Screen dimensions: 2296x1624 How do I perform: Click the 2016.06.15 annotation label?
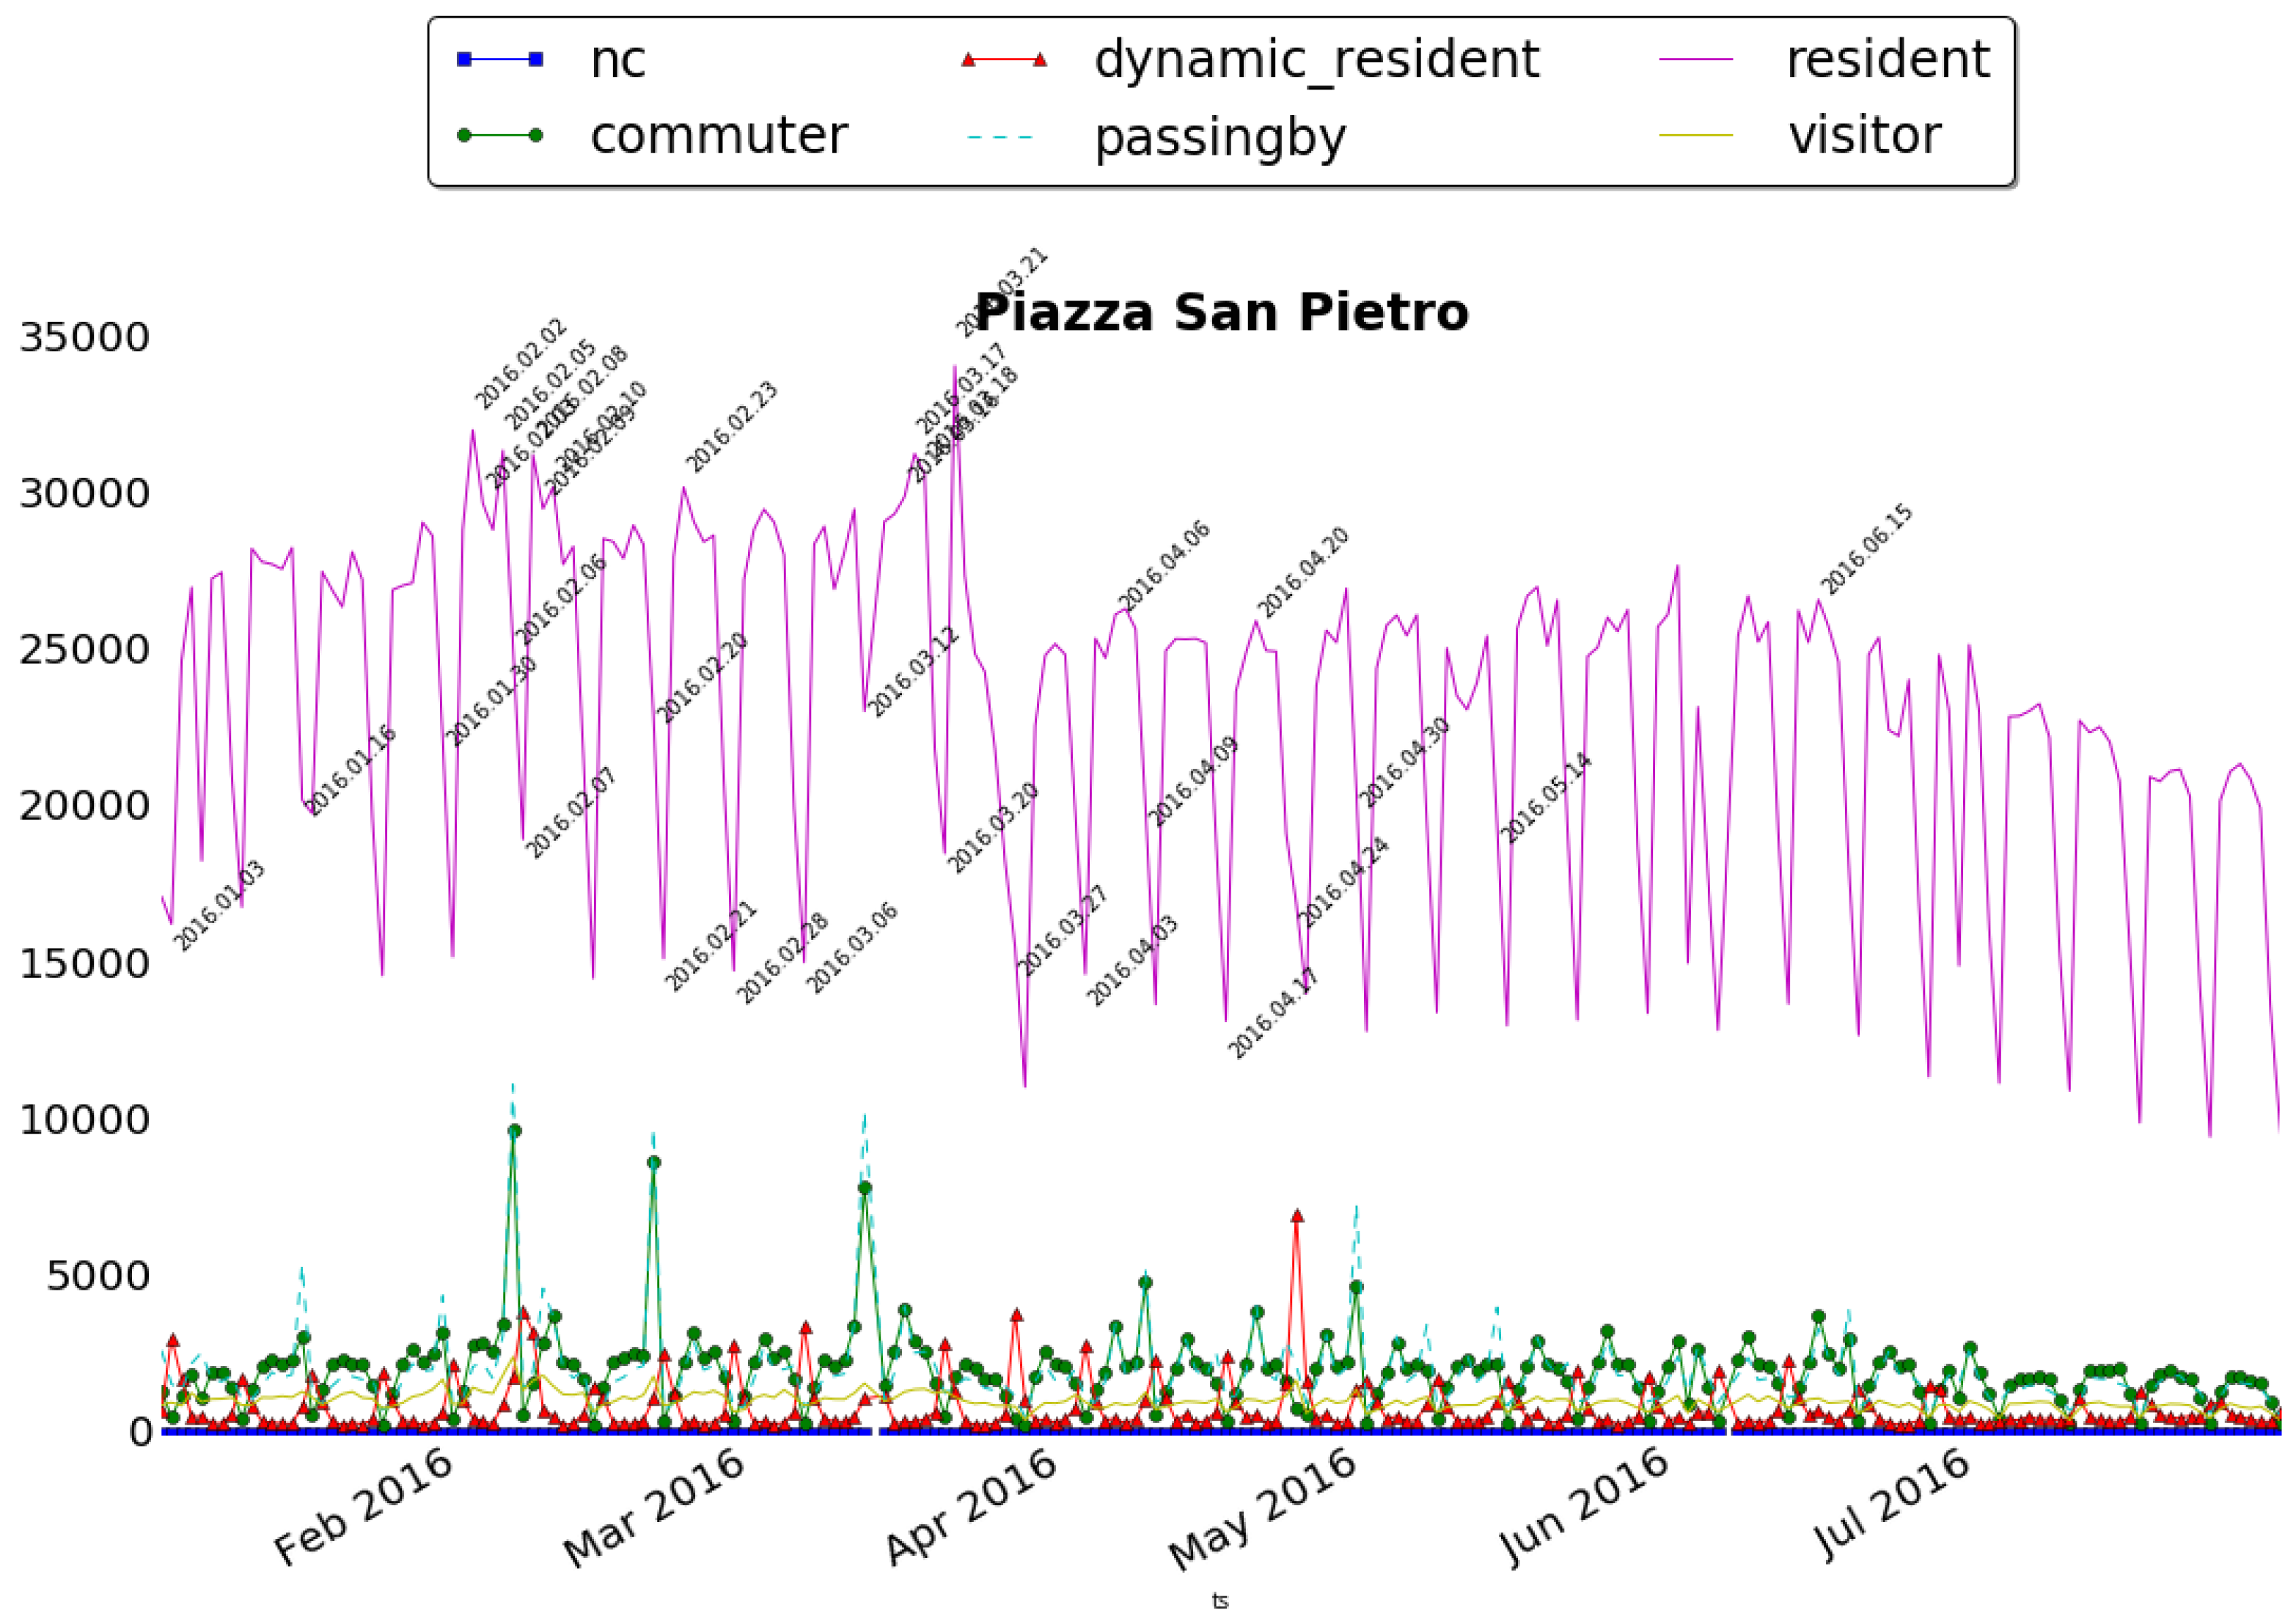[1866, 549]
